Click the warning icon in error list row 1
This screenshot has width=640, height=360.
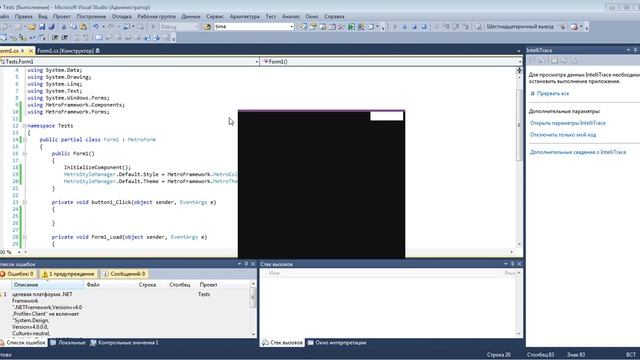1,294
